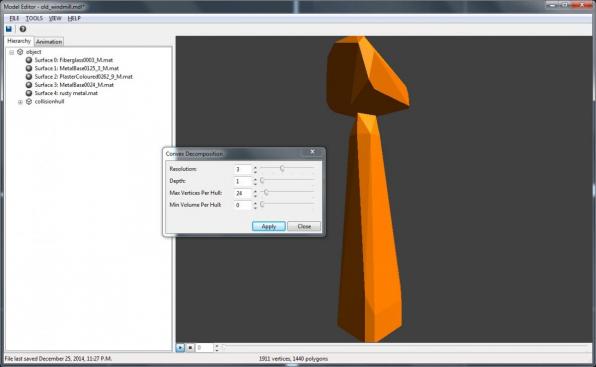Click the animation frame number field
Image resolution: width=596 pixels, height=367 pixels.
204,348
